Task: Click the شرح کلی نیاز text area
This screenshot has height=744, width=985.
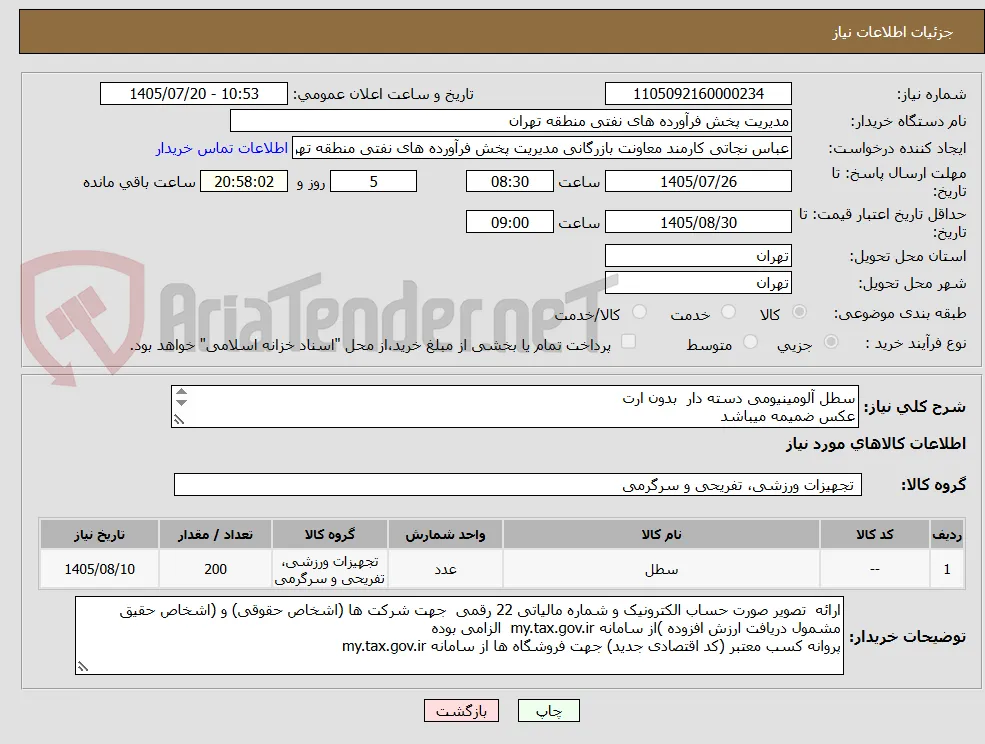Action: point(514,407)
